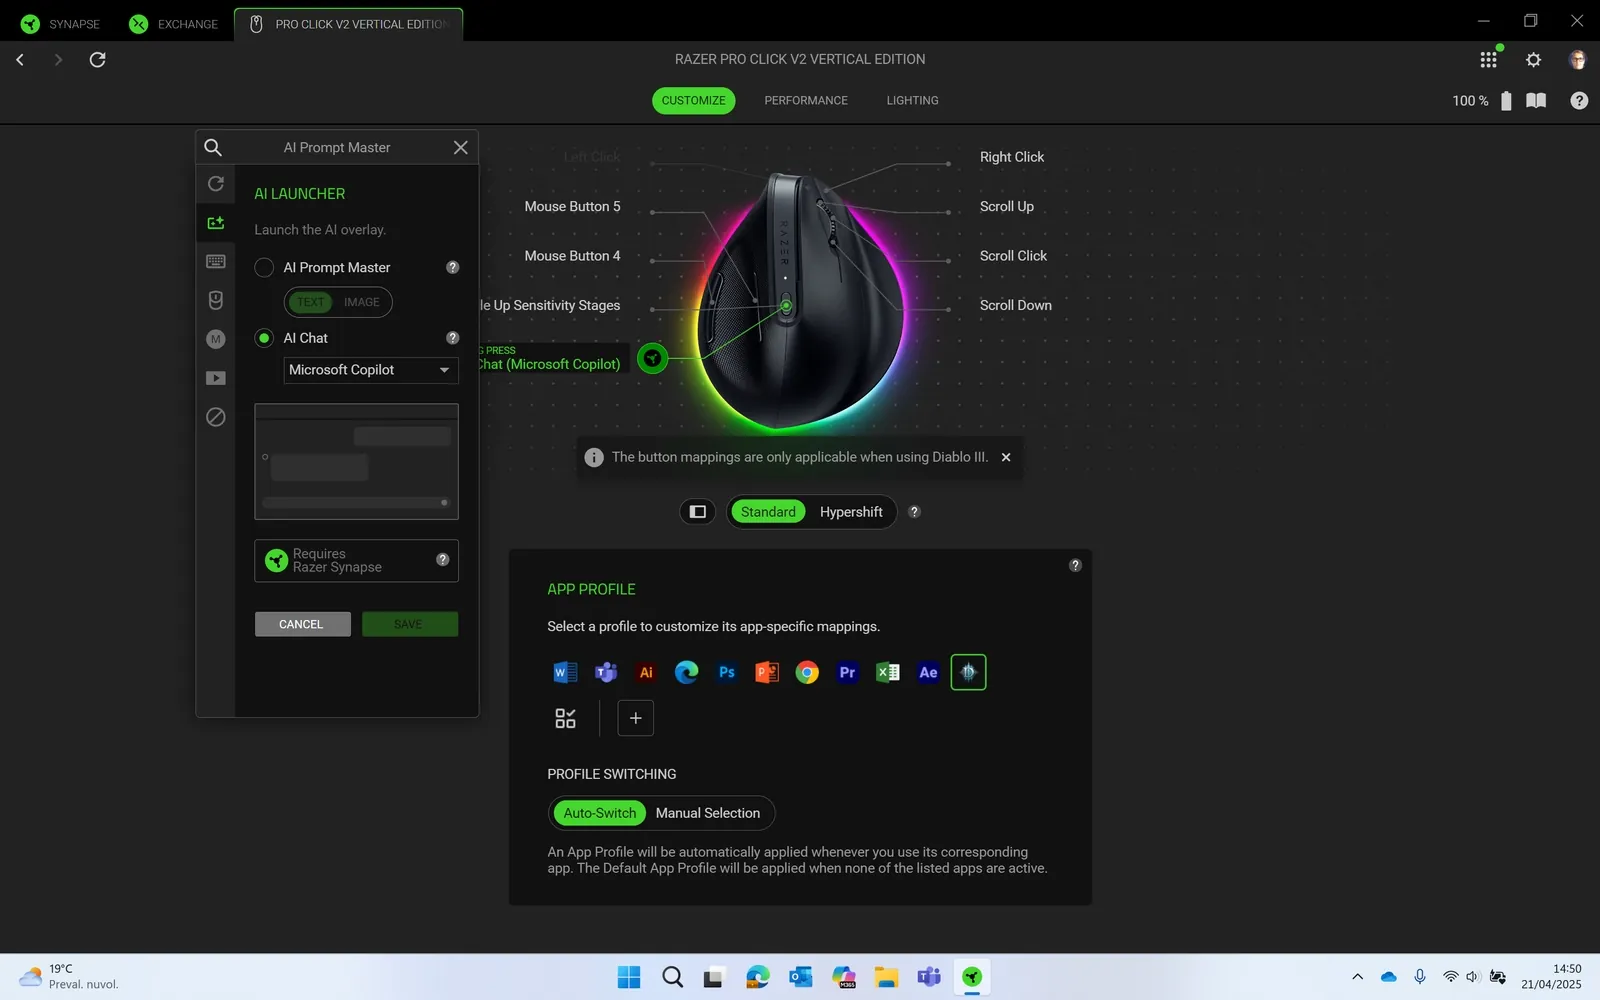The width and height of the screenshot is (1600, 1000).
Task: Open the hidden icons tray on taskbar
Action: point(1356,977)
